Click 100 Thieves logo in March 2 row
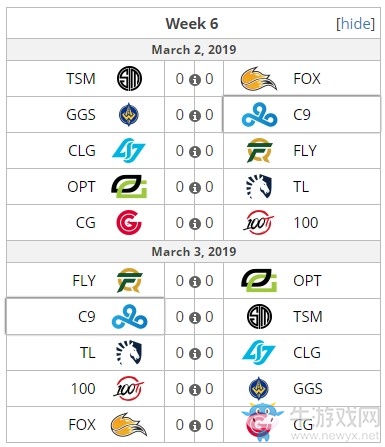 (x=259, y=222)
